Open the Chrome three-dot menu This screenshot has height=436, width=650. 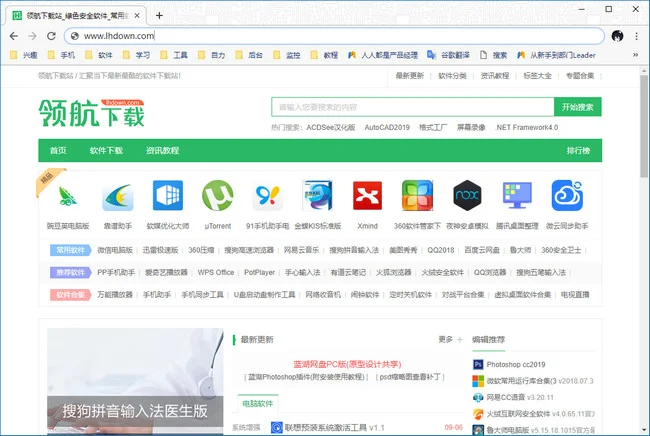pos(636,36)
